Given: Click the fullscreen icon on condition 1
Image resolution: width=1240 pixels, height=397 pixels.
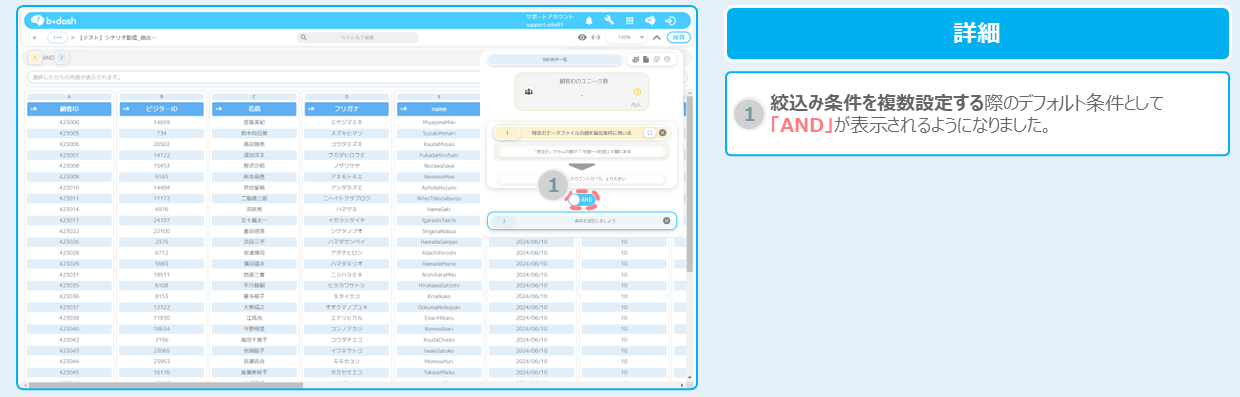Looking at the screenshot, I should (649, 132).
